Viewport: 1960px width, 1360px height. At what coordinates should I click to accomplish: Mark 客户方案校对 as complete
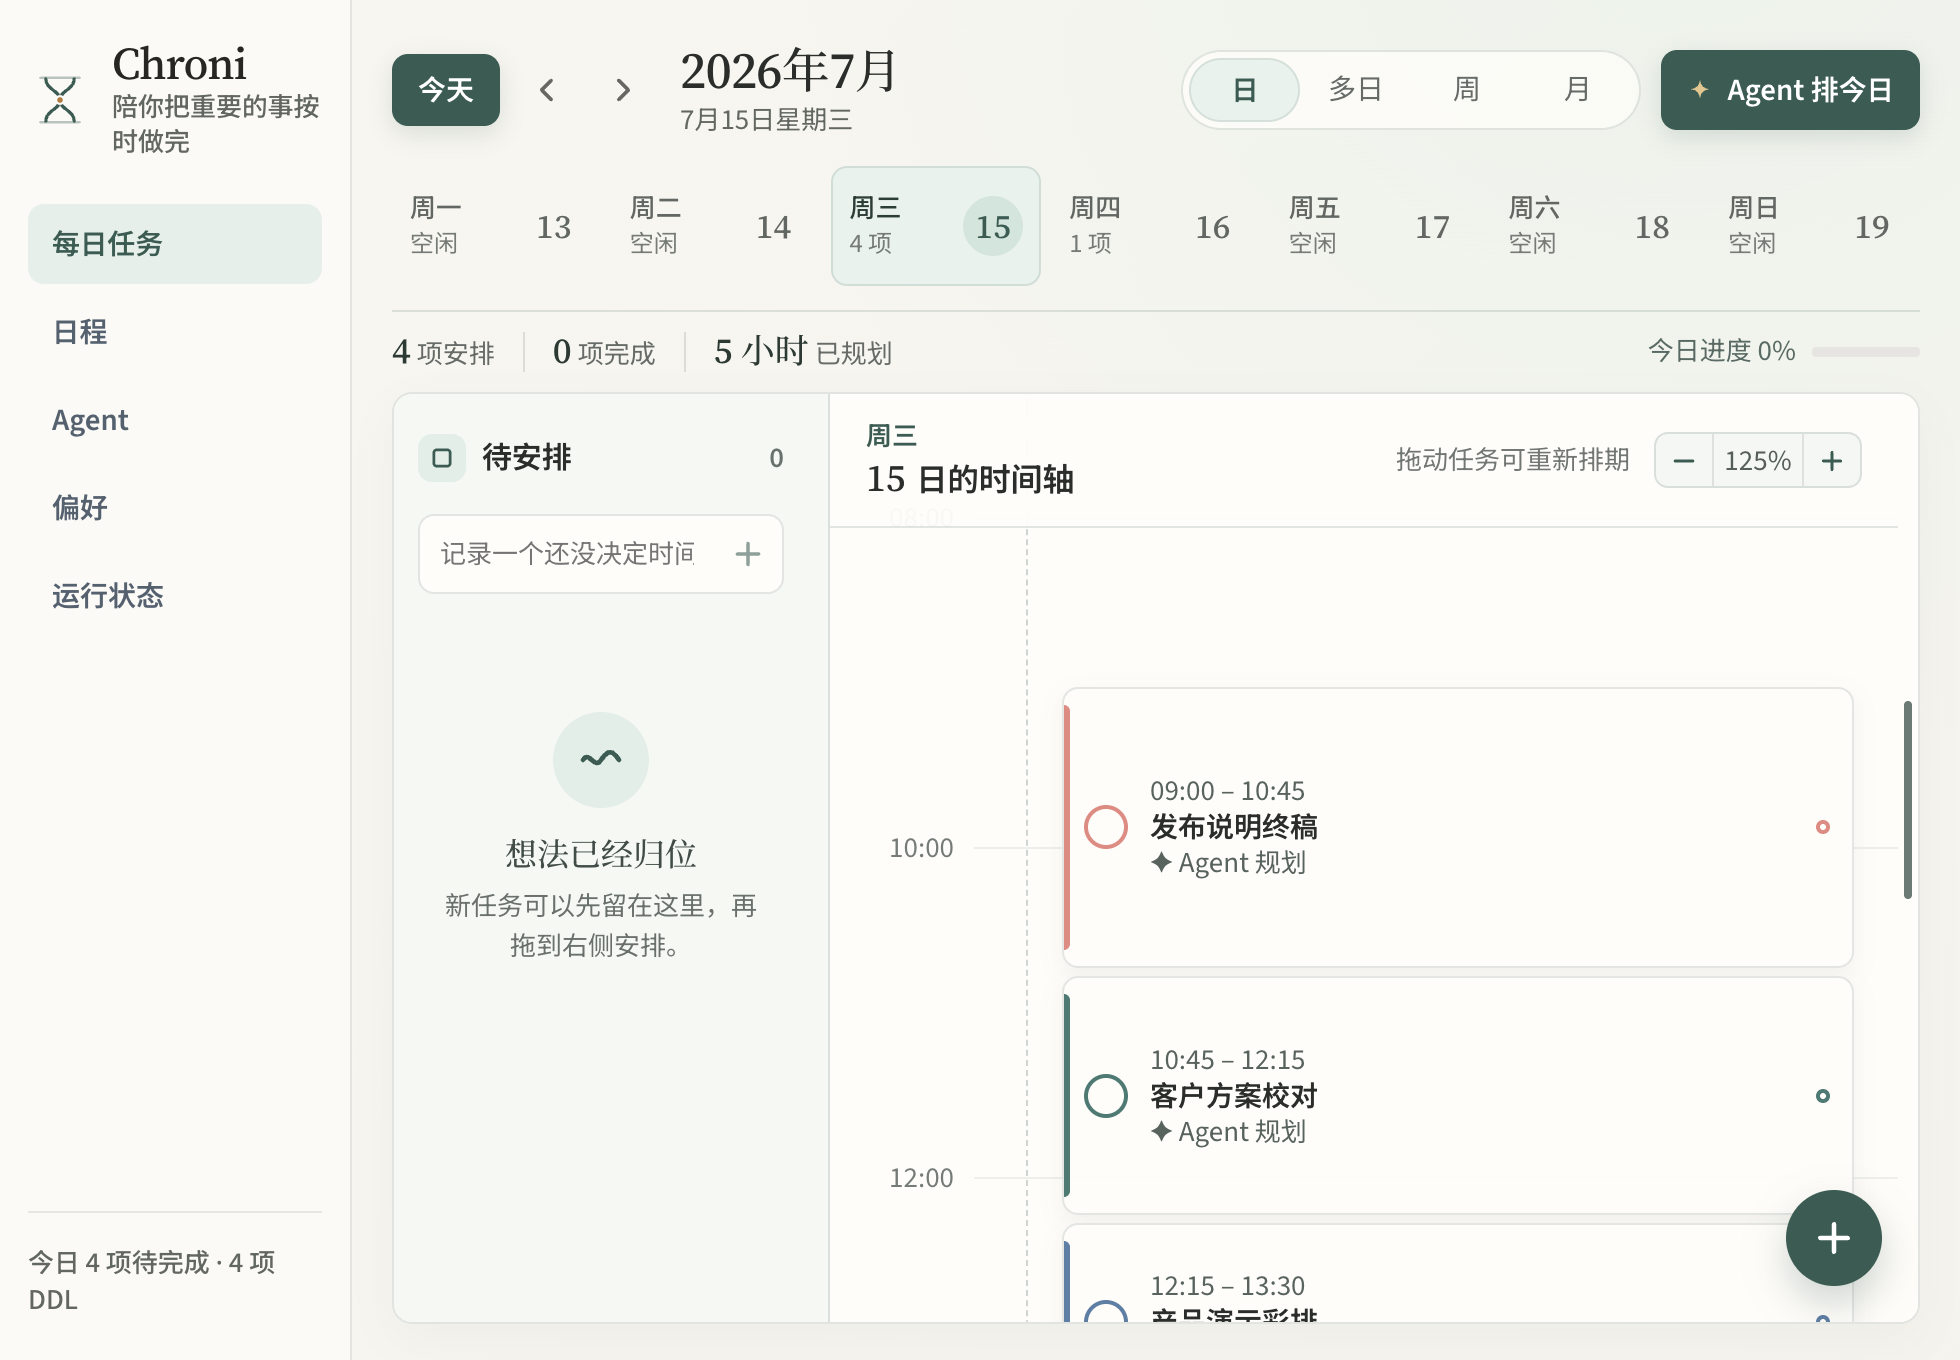(x=1106, y=1096)
